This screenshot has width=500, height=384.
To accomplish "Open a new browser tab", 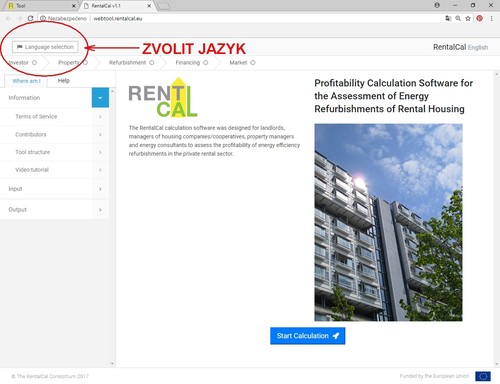I will pyautogui.click(x=163, y=6).
